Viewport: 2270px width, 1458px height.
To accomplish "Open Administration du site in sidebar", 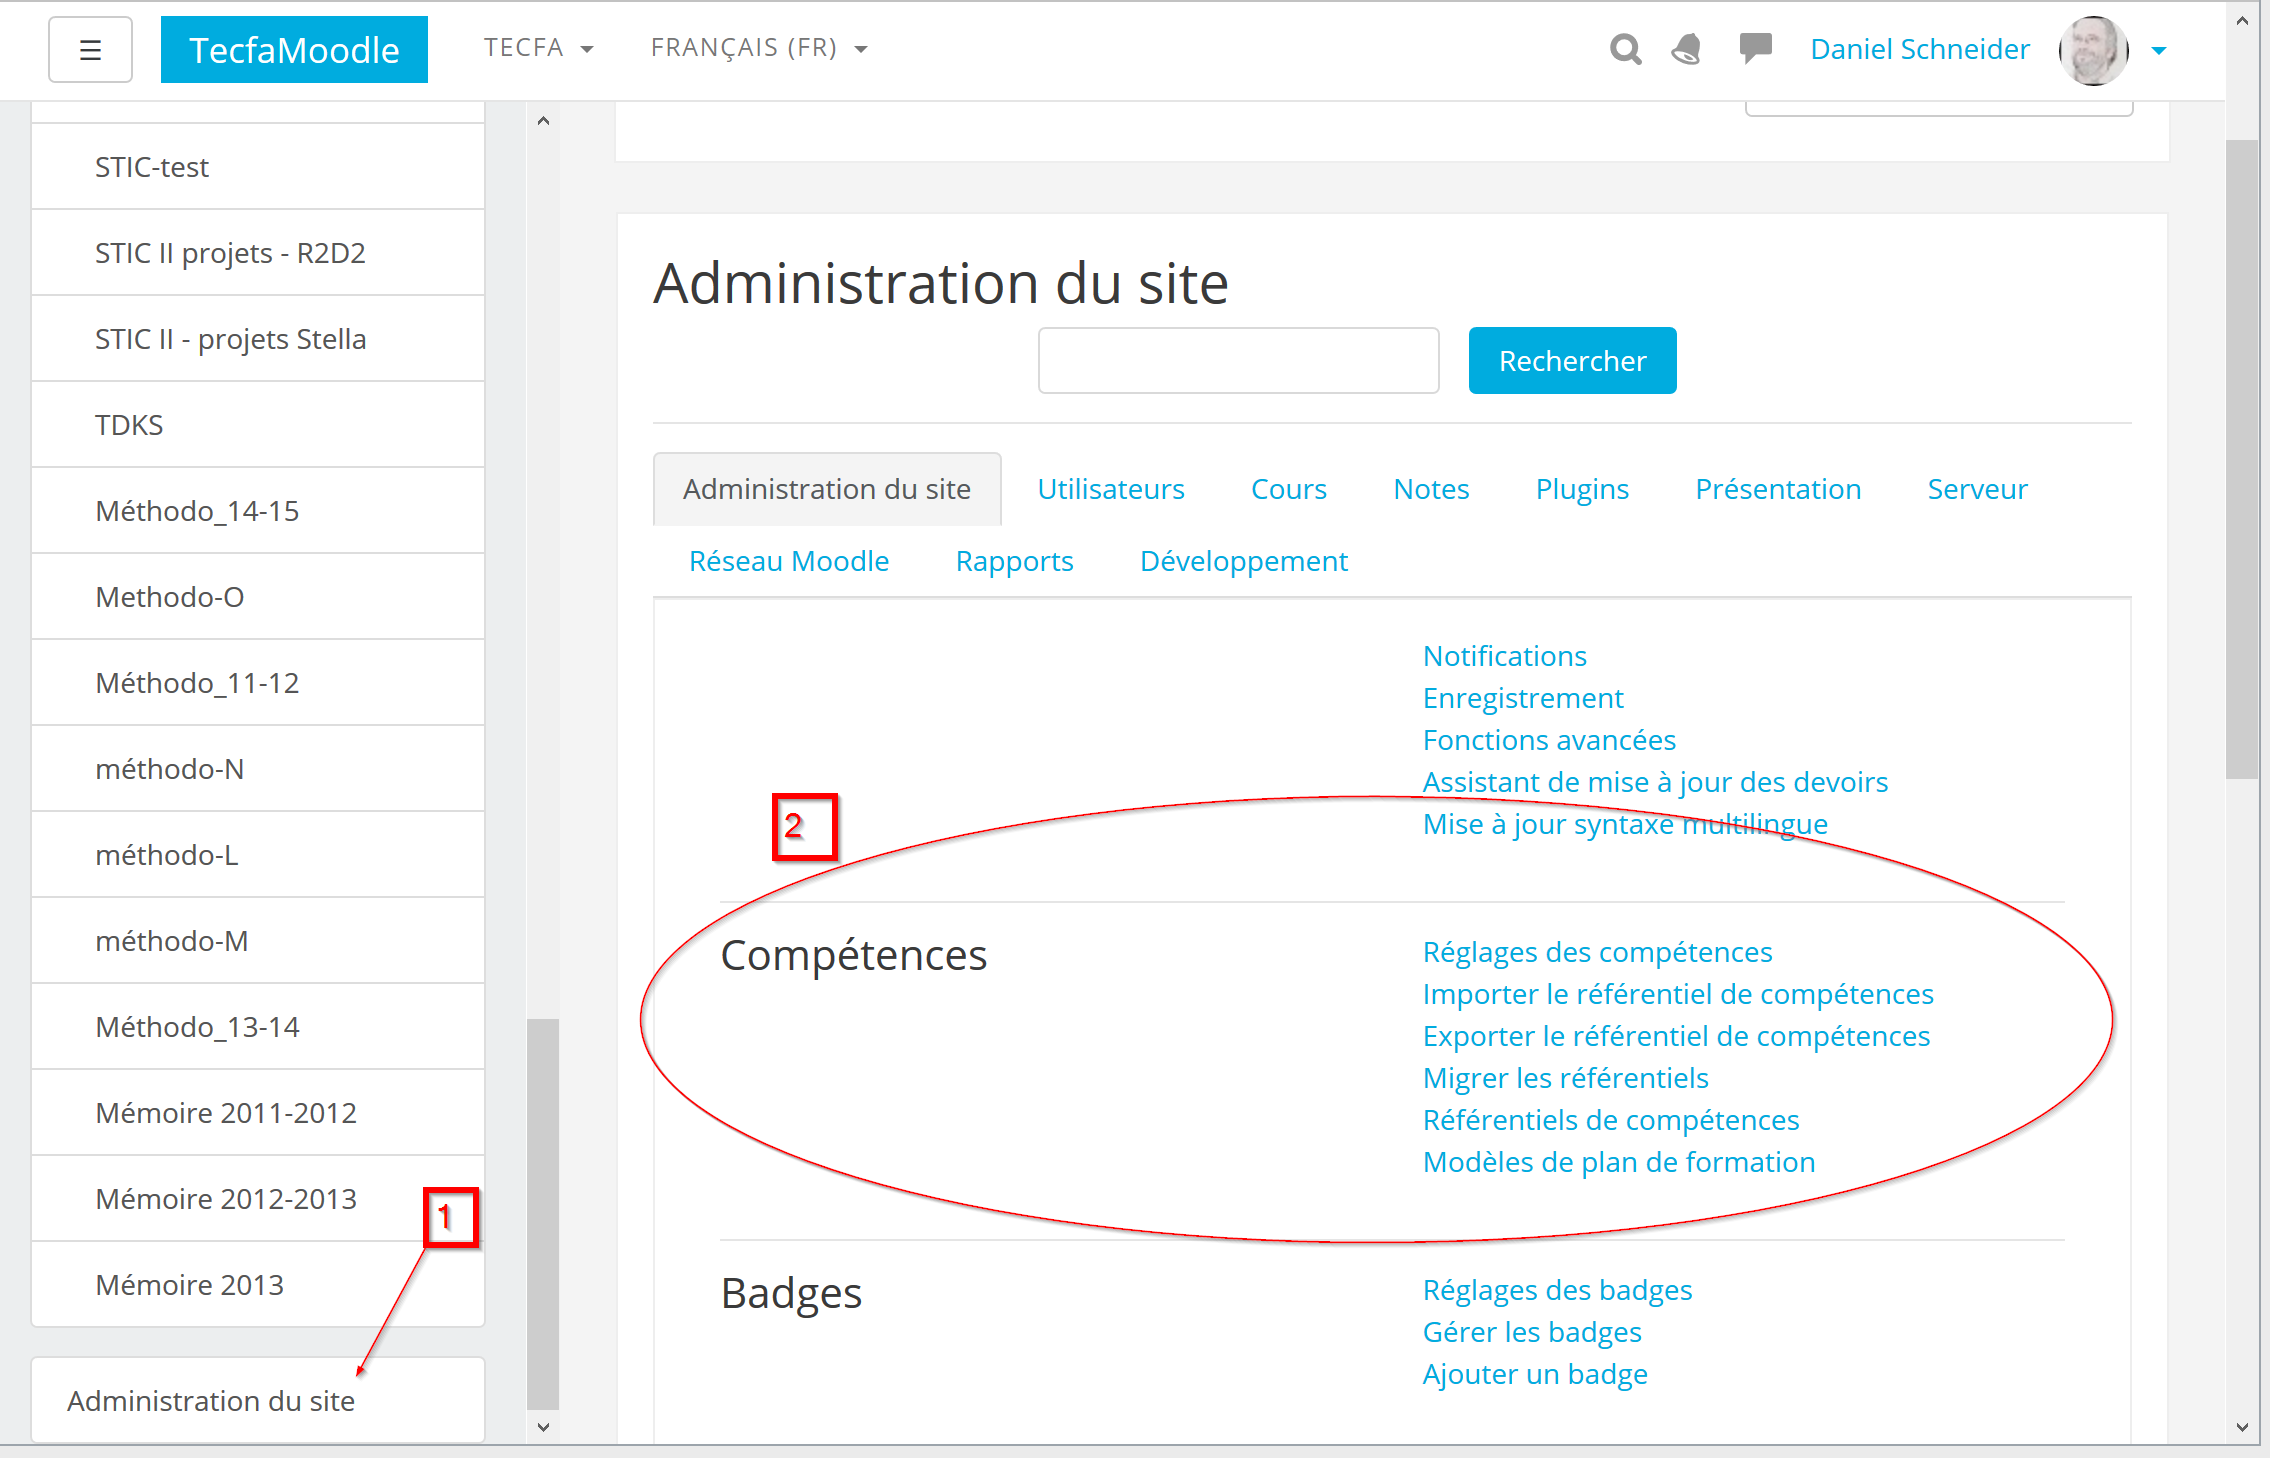I will point(258,1400).
